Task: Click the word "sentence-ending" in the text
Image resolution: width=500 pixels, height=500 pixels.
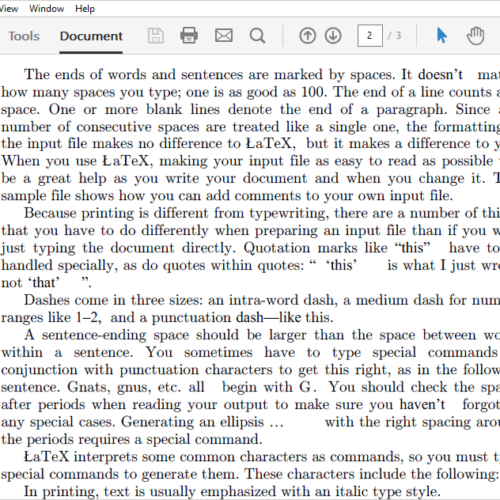Action: tap(94, 335)
